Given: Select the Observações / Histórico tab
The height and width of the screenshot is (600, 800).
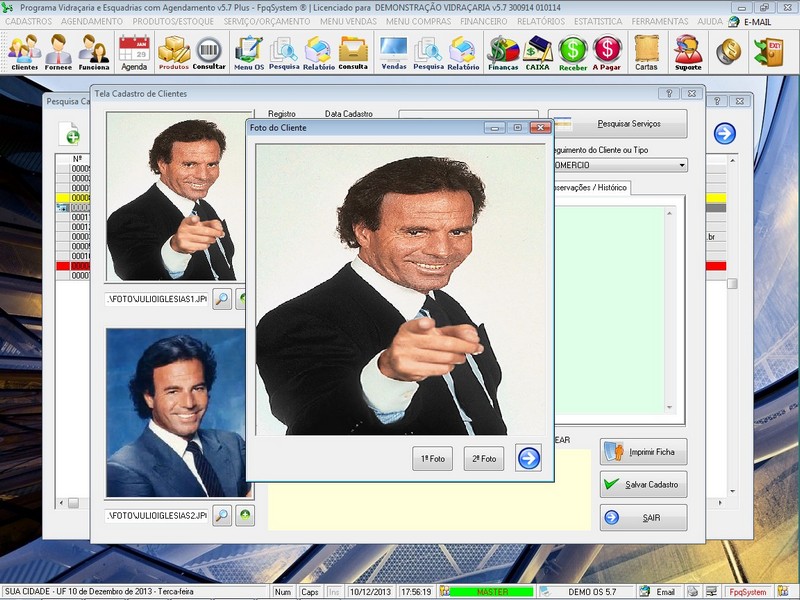Looking at the screenshot, I should [x=591, y=187].
